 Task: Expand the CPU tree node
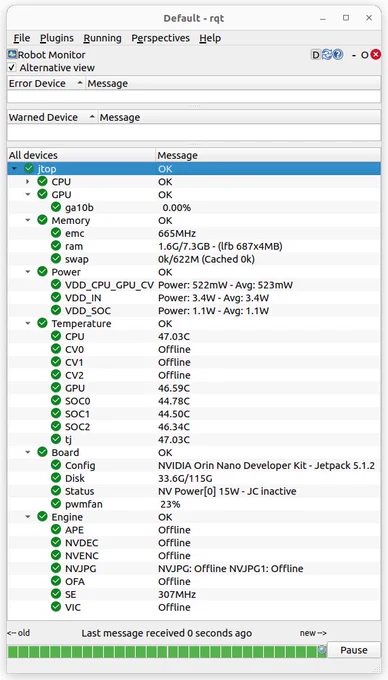point(28,182)
